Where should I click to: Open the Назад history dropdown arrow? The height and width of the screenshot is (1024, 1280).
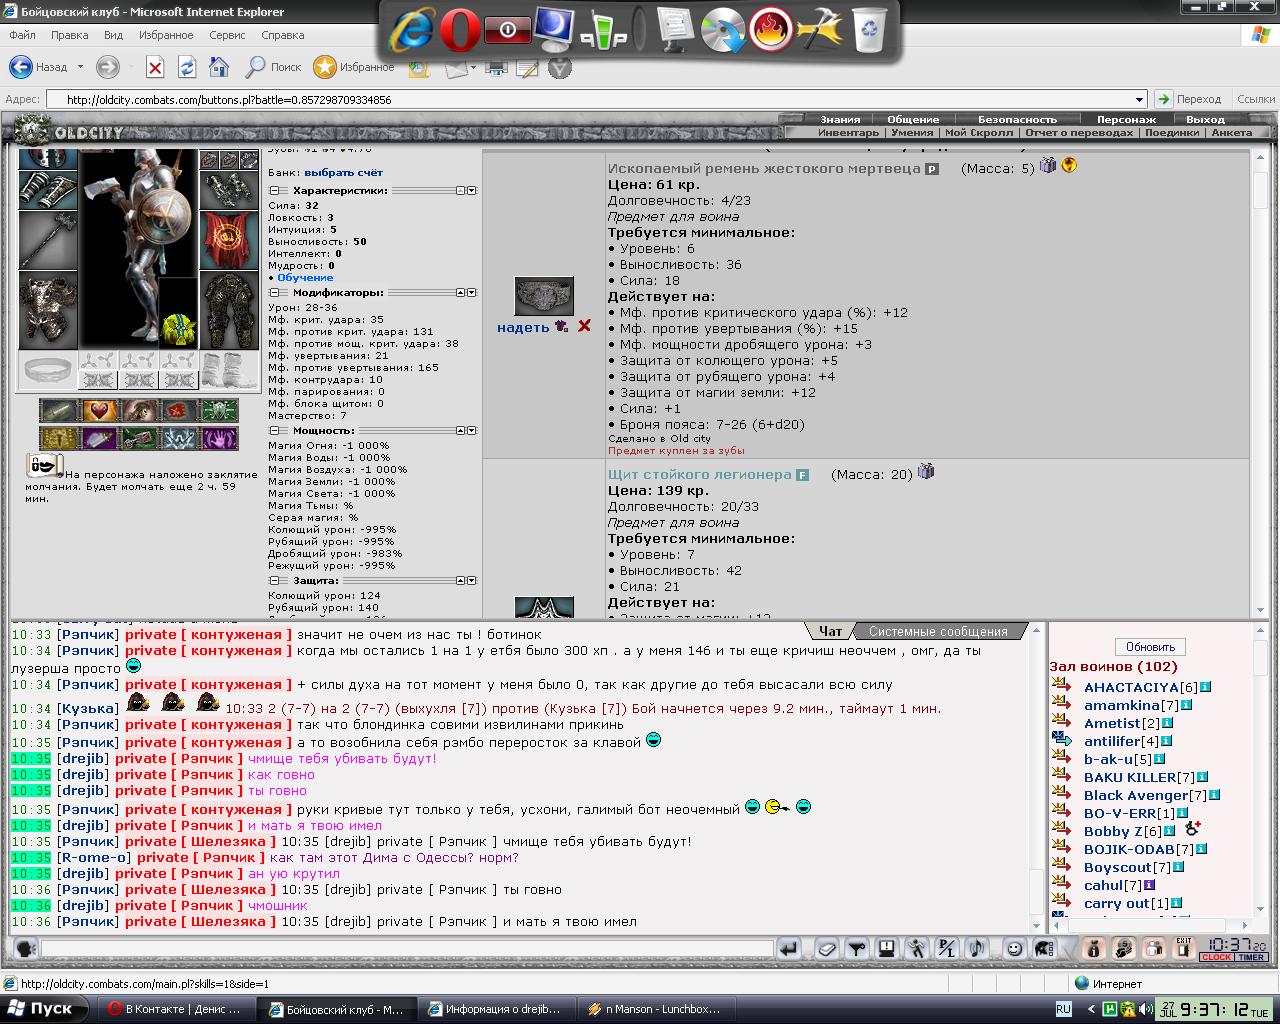click(x=80, y=67)
